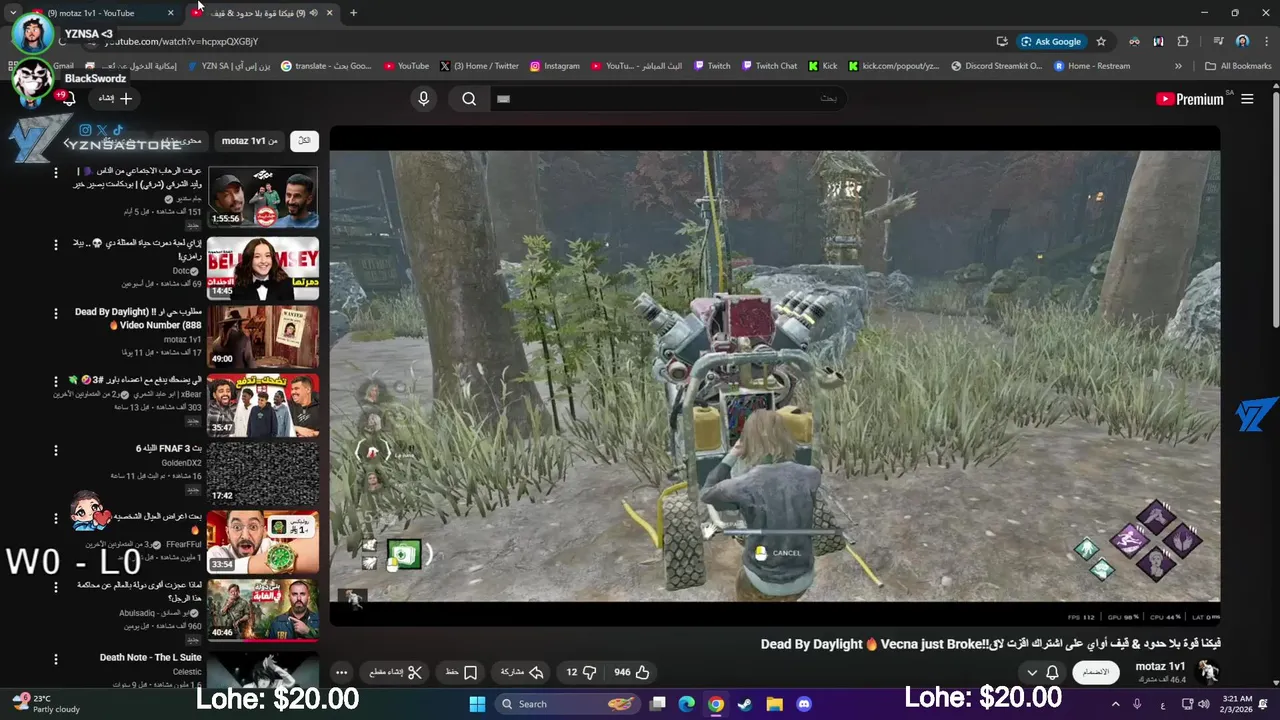1280x720 pixels.
Task: Click the Windows taskbar Search box
Action: tap(568, 704)
